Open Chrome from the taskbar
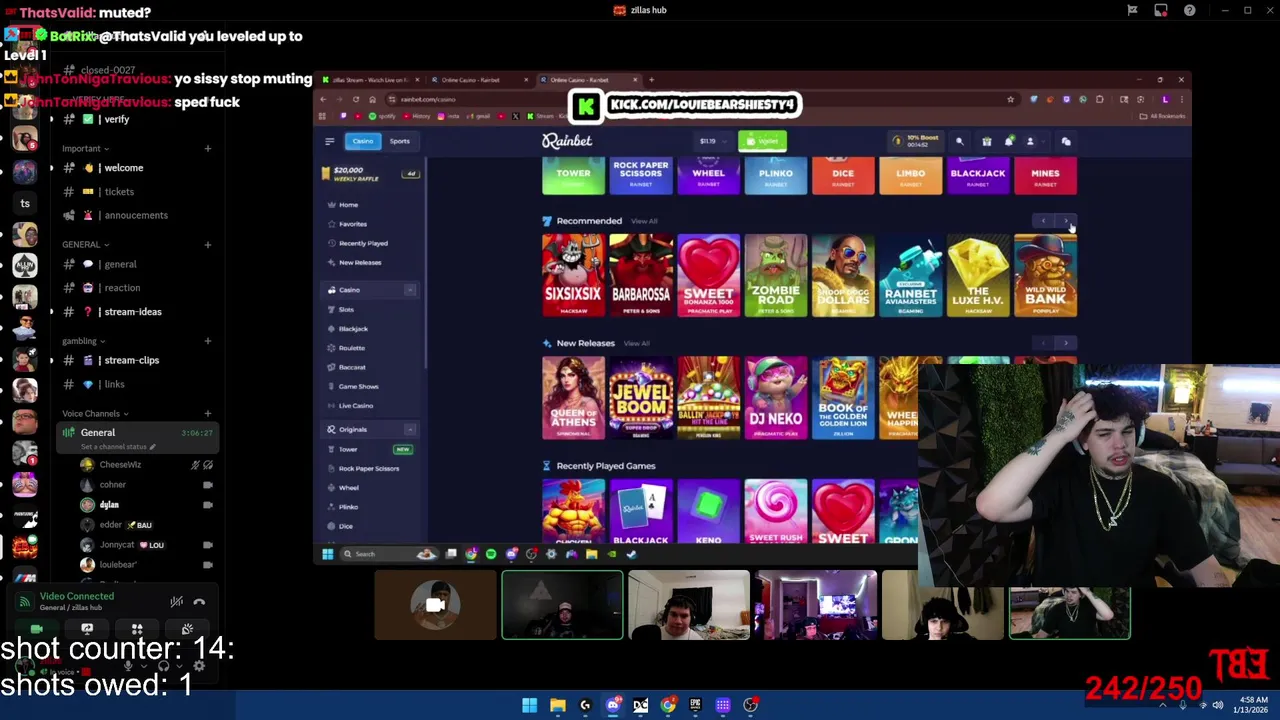 pyautogui.click(x=668, y=705)
